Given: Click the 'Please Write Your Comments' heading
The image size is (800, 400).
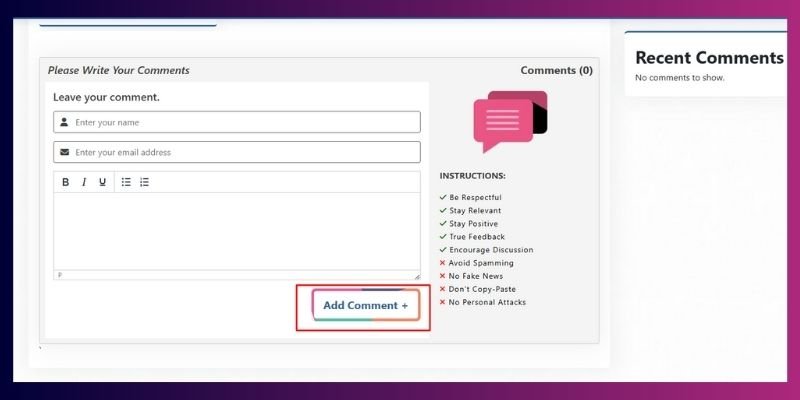Looking at the screenshot, I should click(118, 70).
